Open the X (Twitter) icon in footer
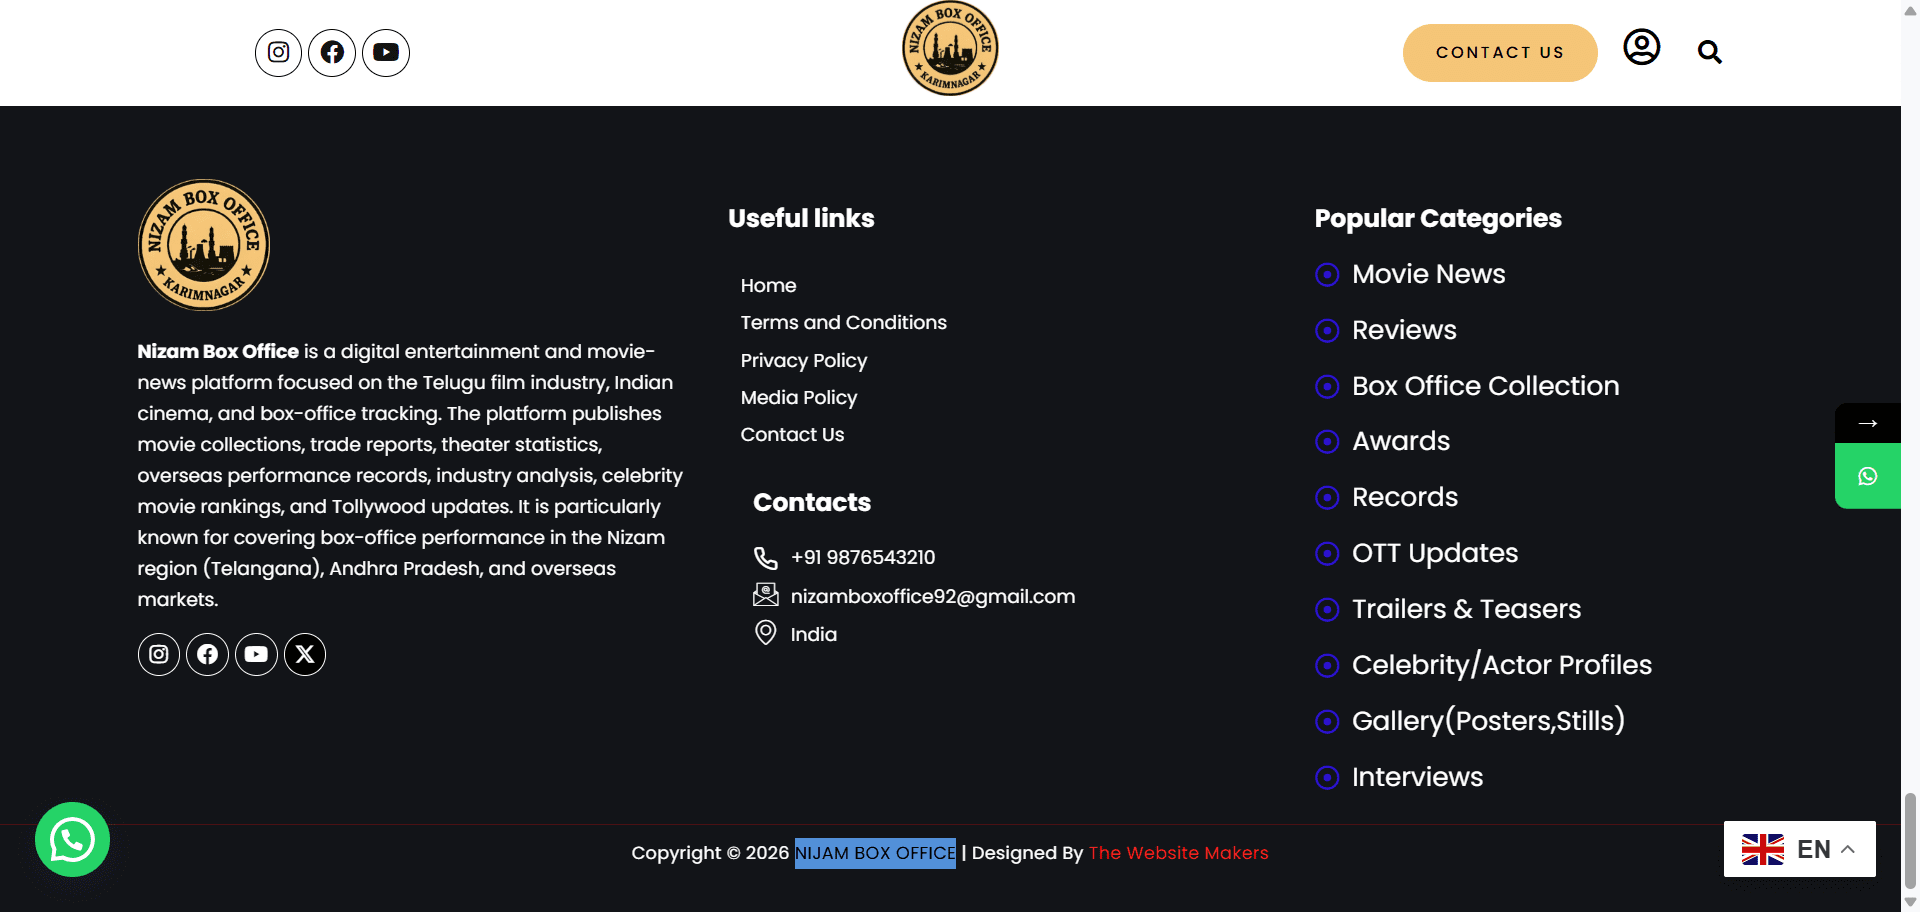Screen dimensions: 1920x912 305,654
